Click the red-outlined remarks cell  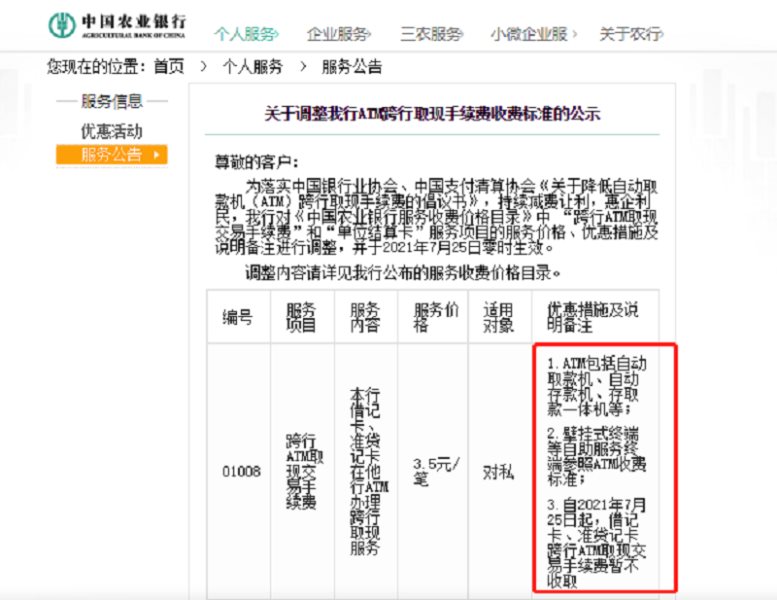click(605, 468)
